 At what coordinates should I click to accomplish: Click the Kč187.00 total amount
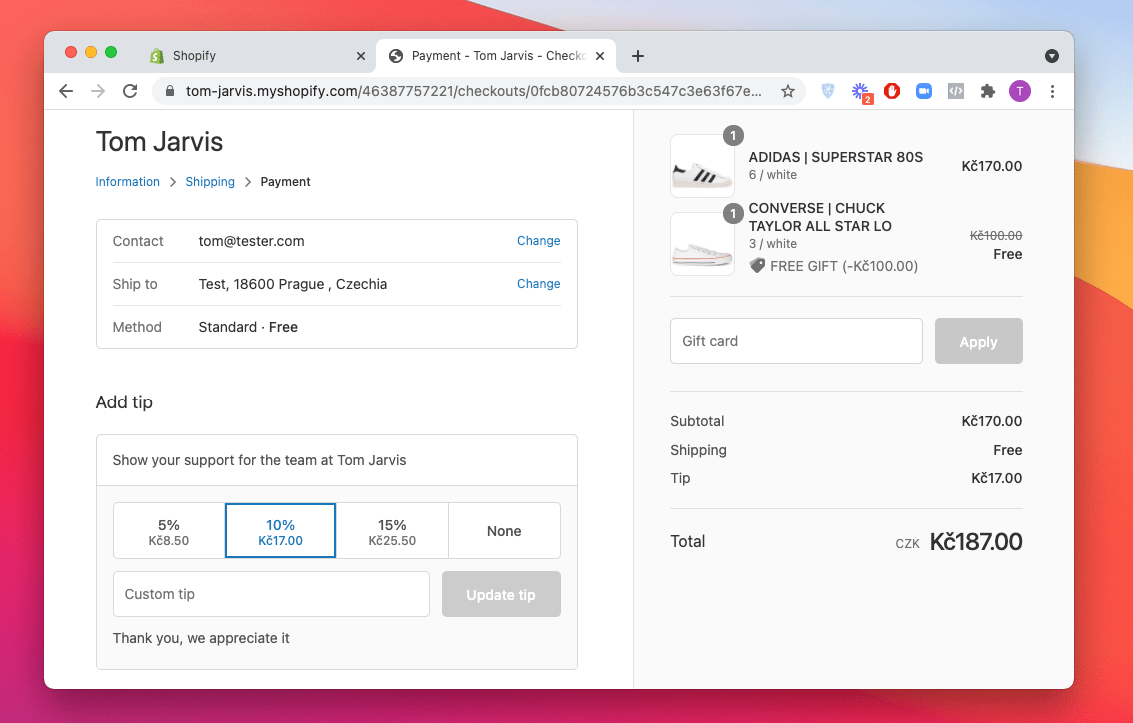tap(975, 542)
